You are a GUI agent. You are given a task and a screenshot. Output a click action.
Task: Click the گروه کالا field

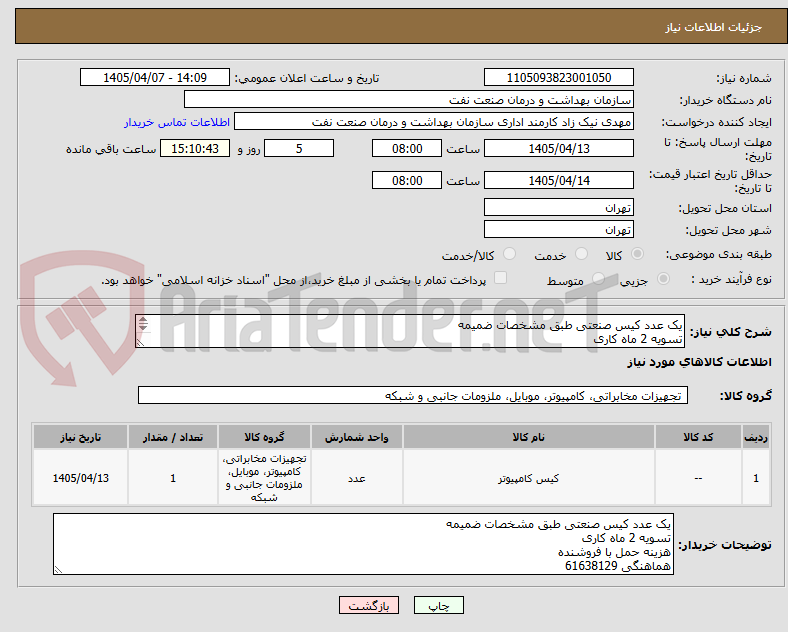413,395
